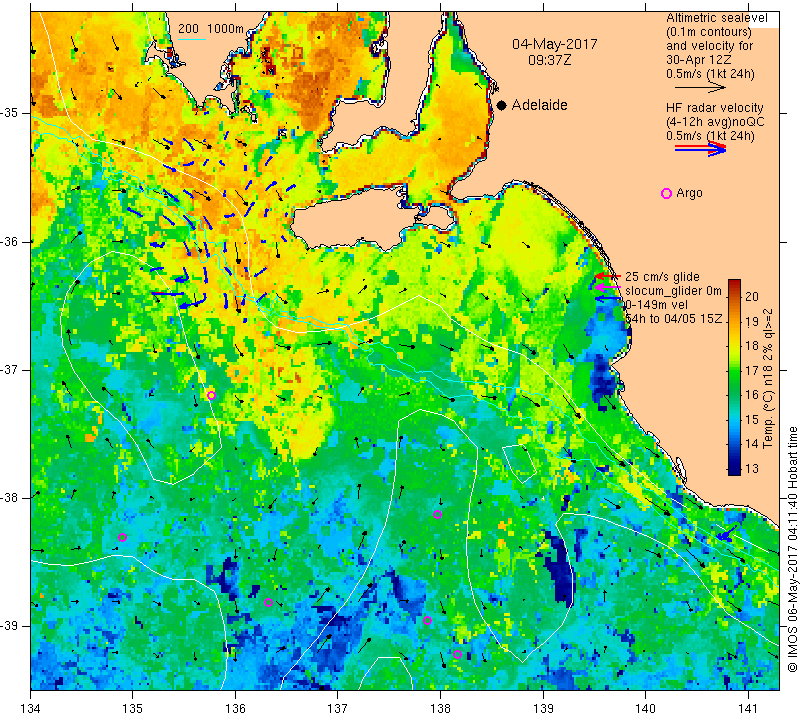This screenshot has height=720, width=800.
Task: Click the colorbar tick label '19'
Action: coord(752,321)
